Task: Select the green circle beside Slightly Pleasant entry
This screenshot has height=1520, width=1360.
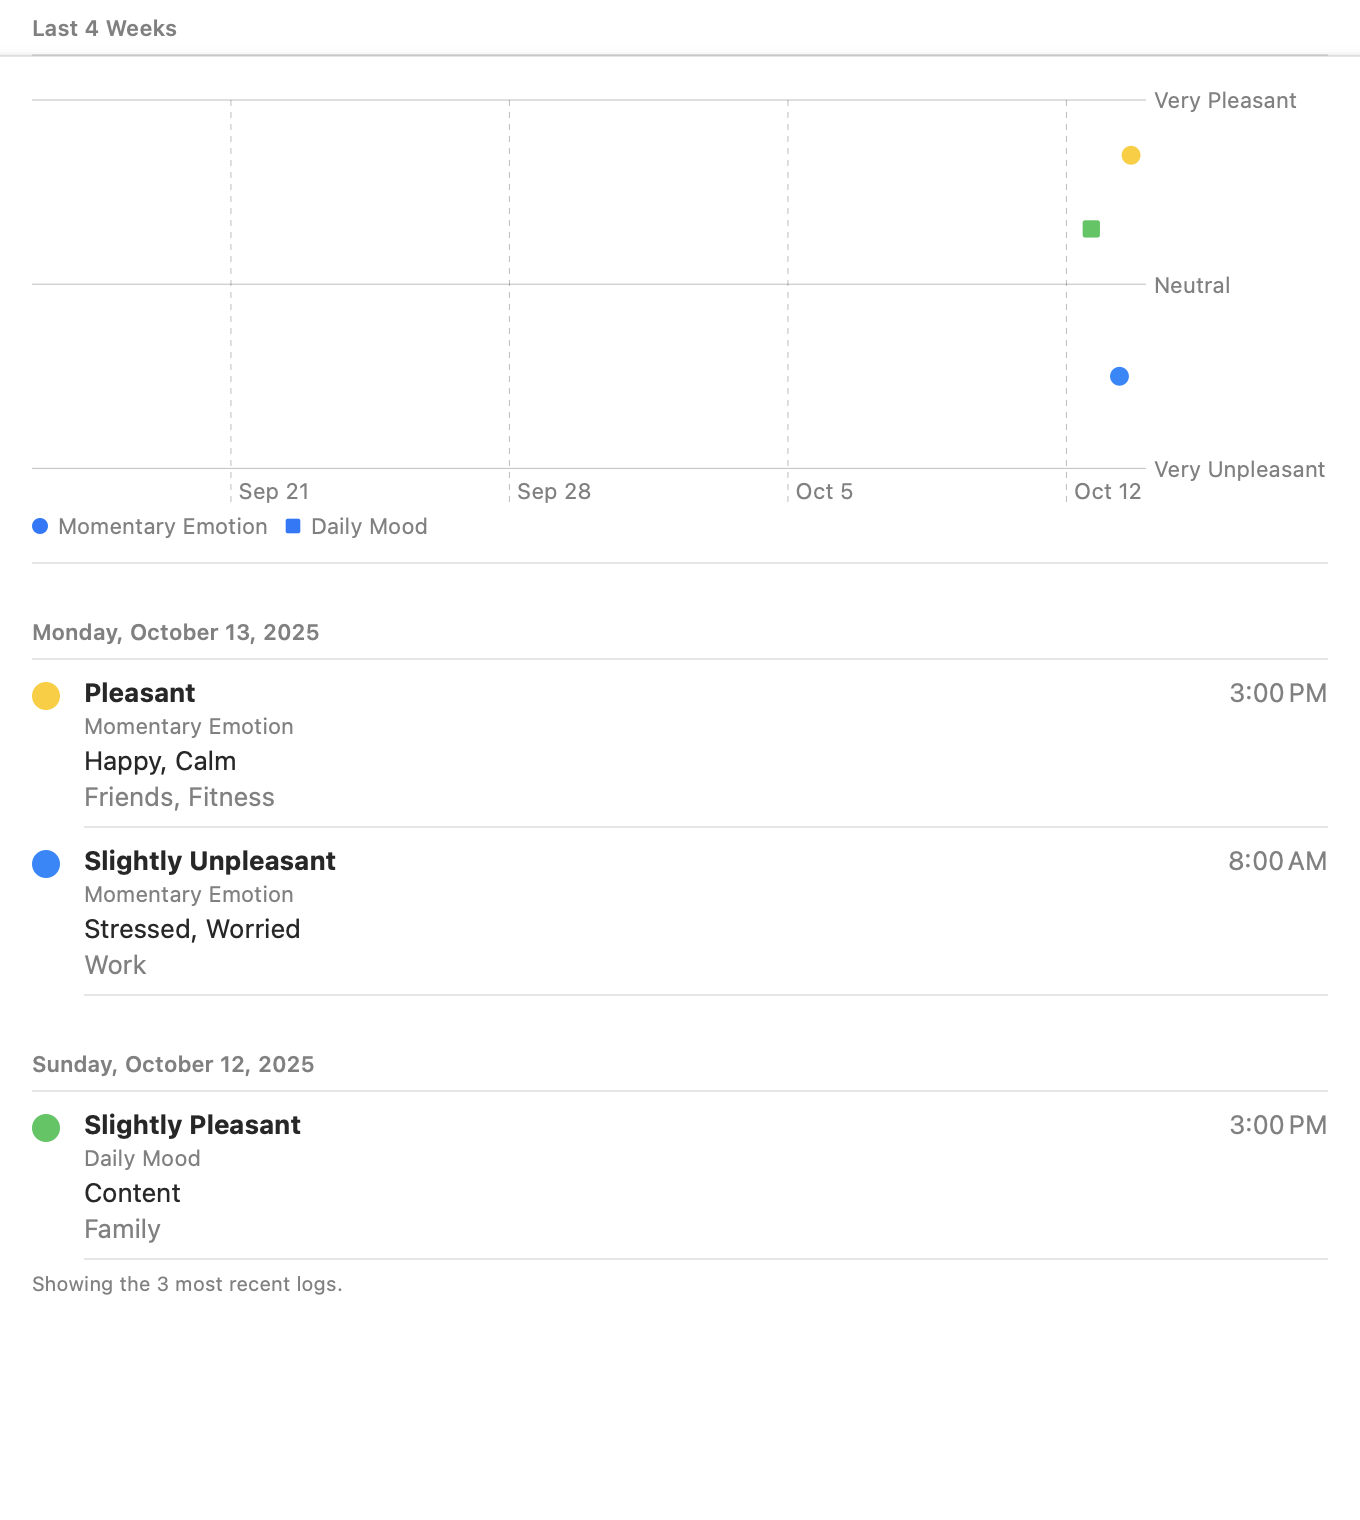Action: [46, 1127]
